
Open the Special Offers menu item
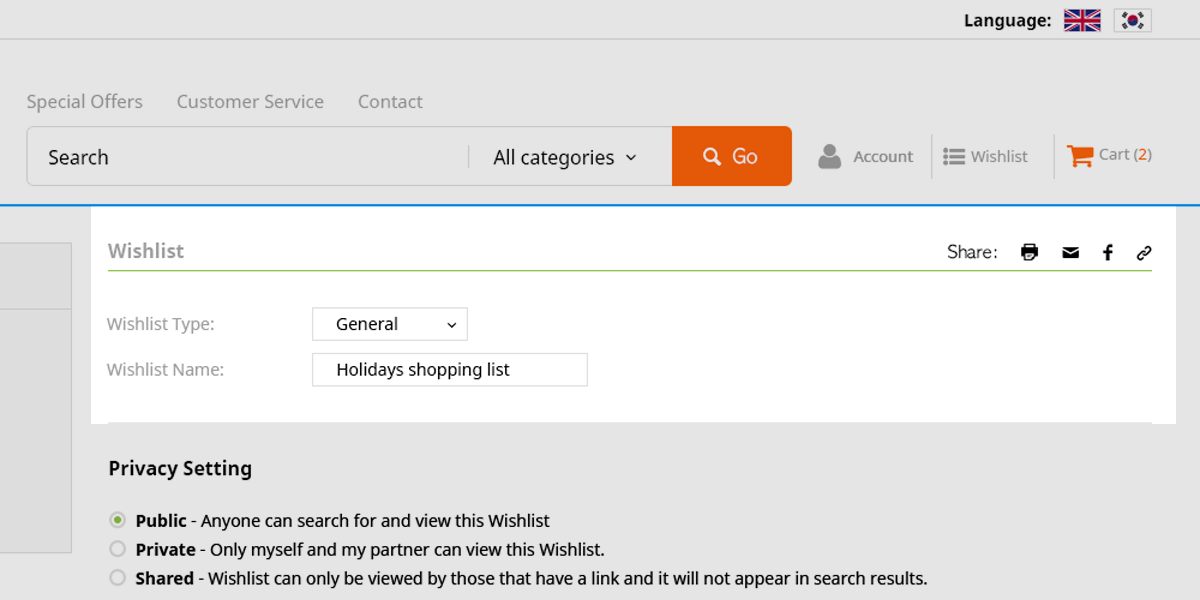coord(85,102)
